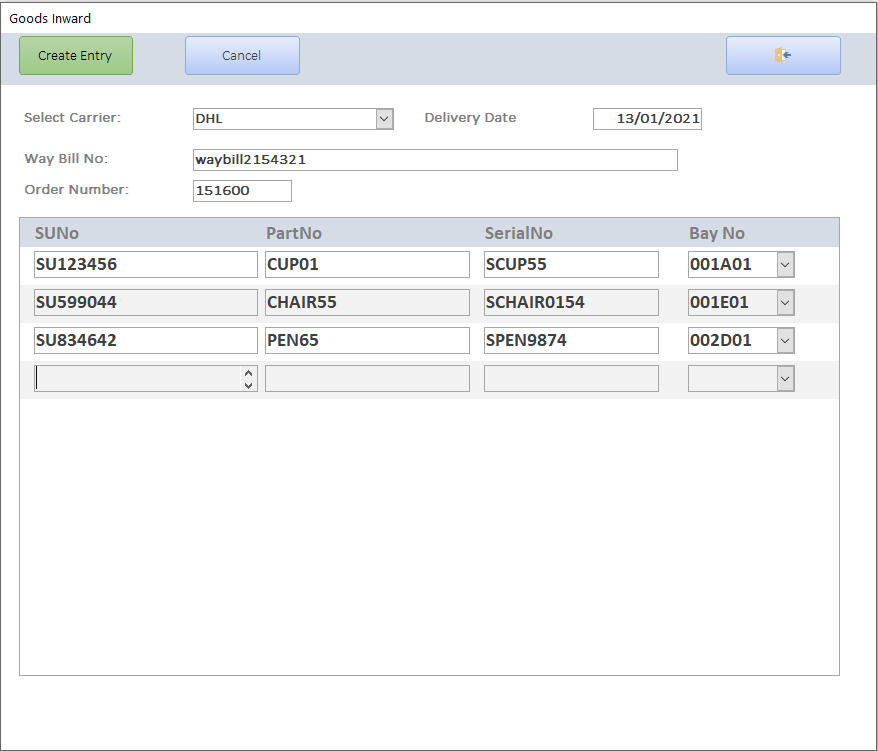Expand Bay No dropdown for 001E01
878x751 pixels.
pos(785,303)
